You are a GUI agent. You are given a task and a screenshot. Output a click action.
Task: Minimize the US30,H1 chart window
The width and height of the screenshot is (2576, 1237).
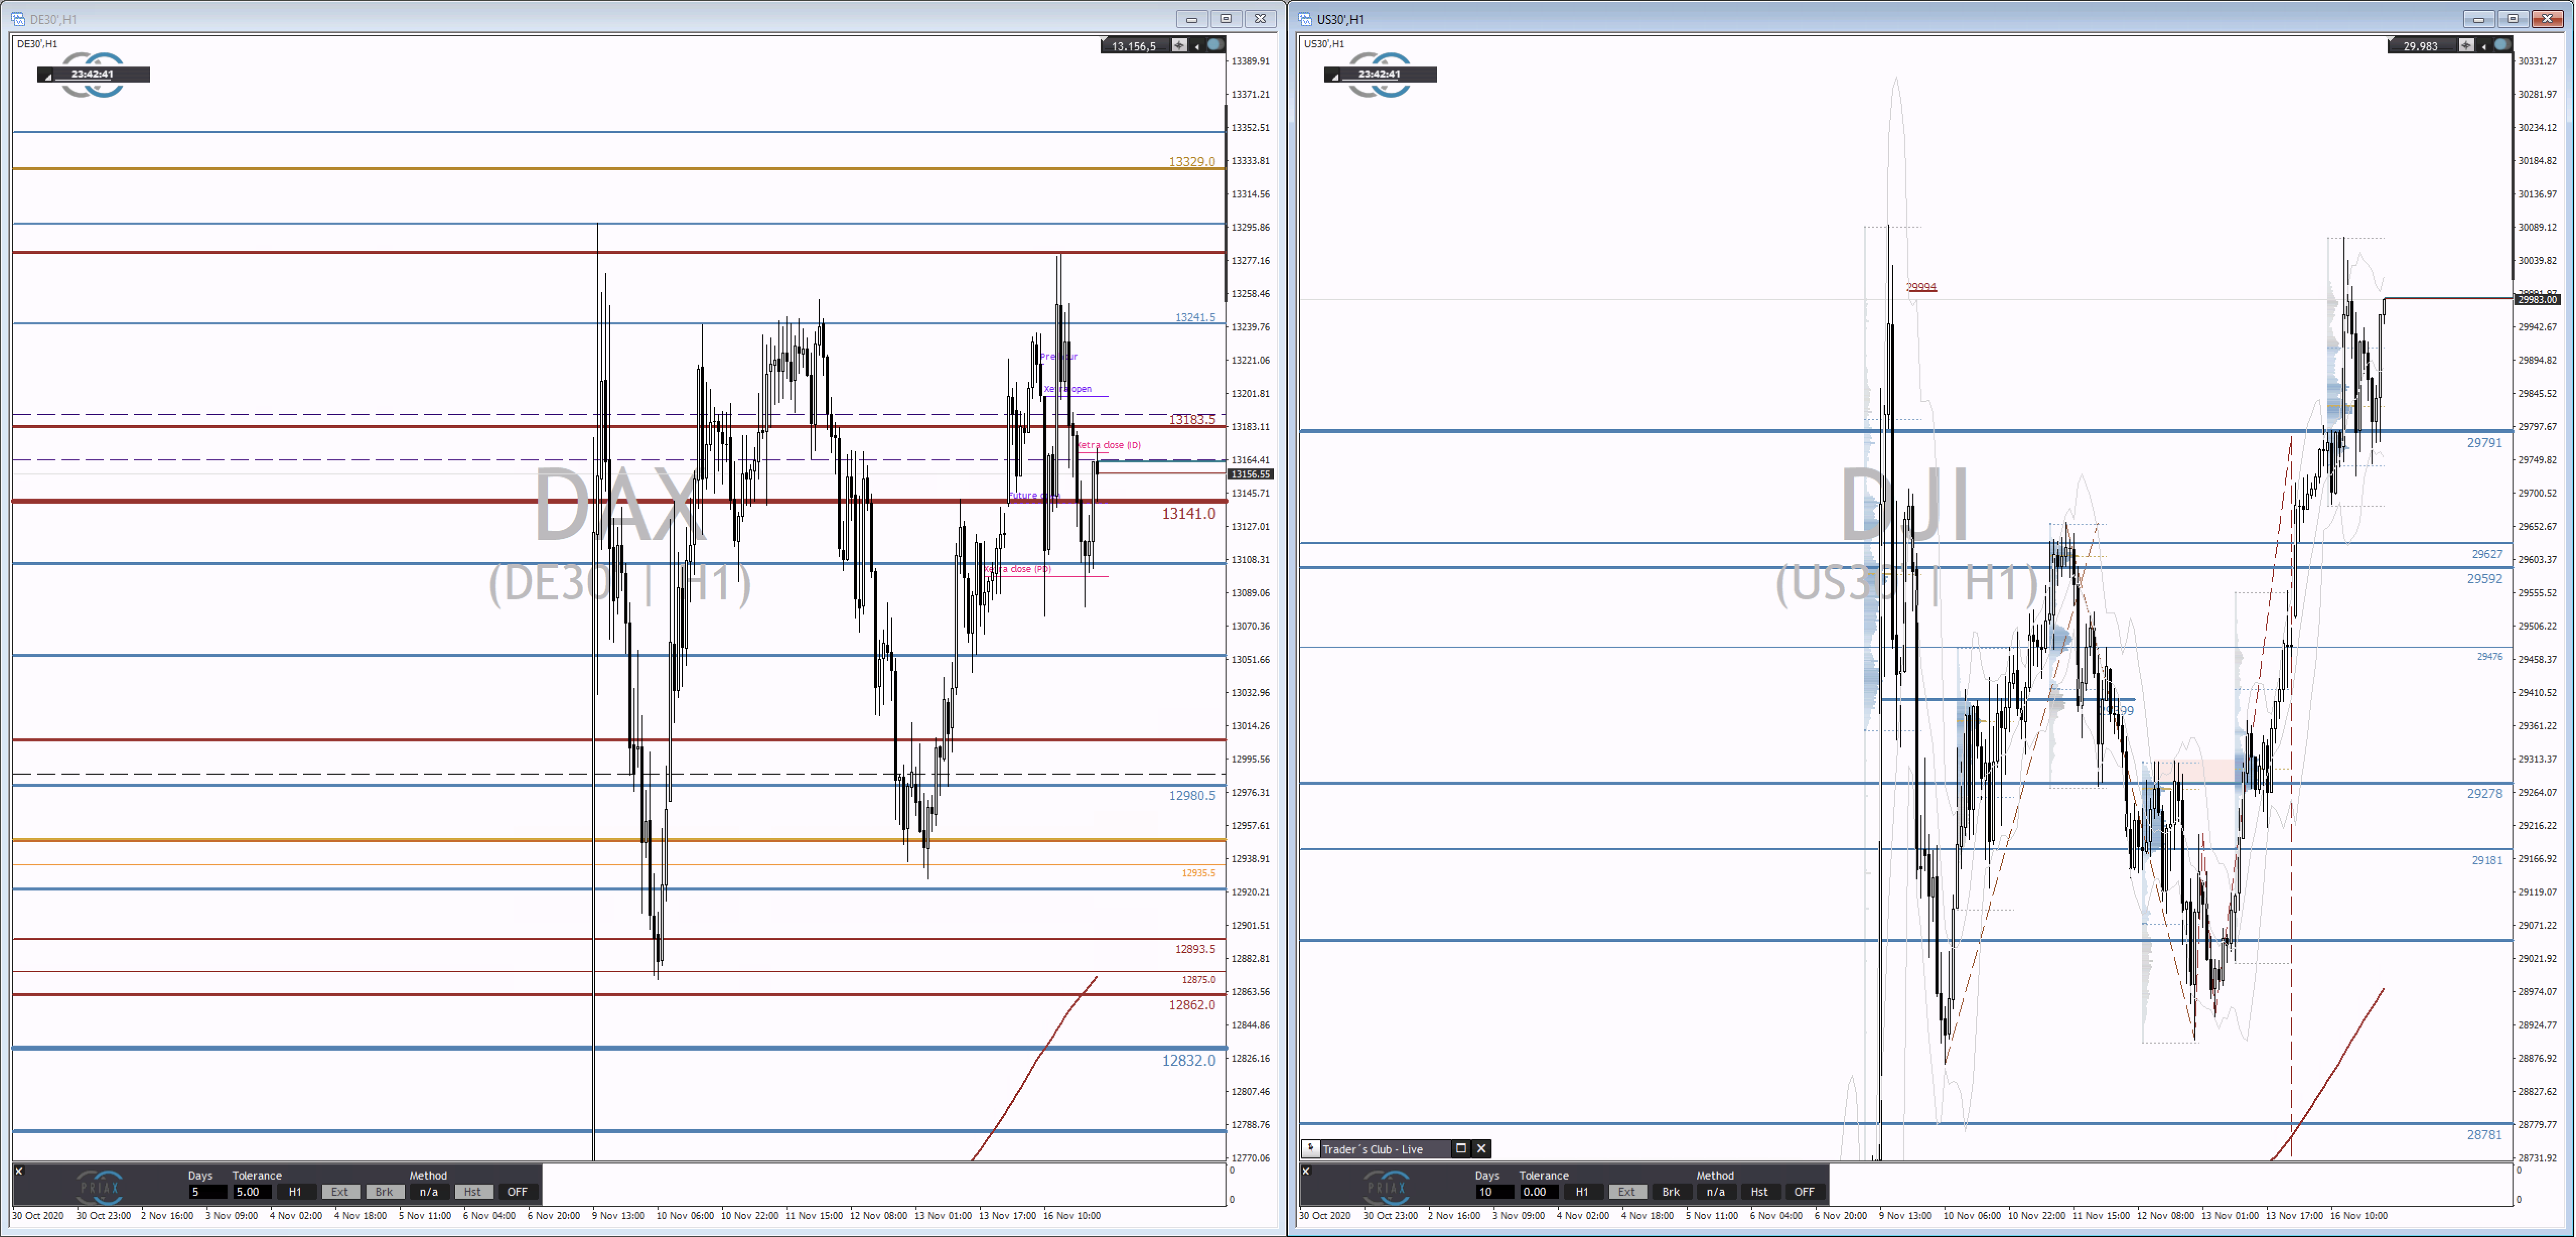point(2479,18)
